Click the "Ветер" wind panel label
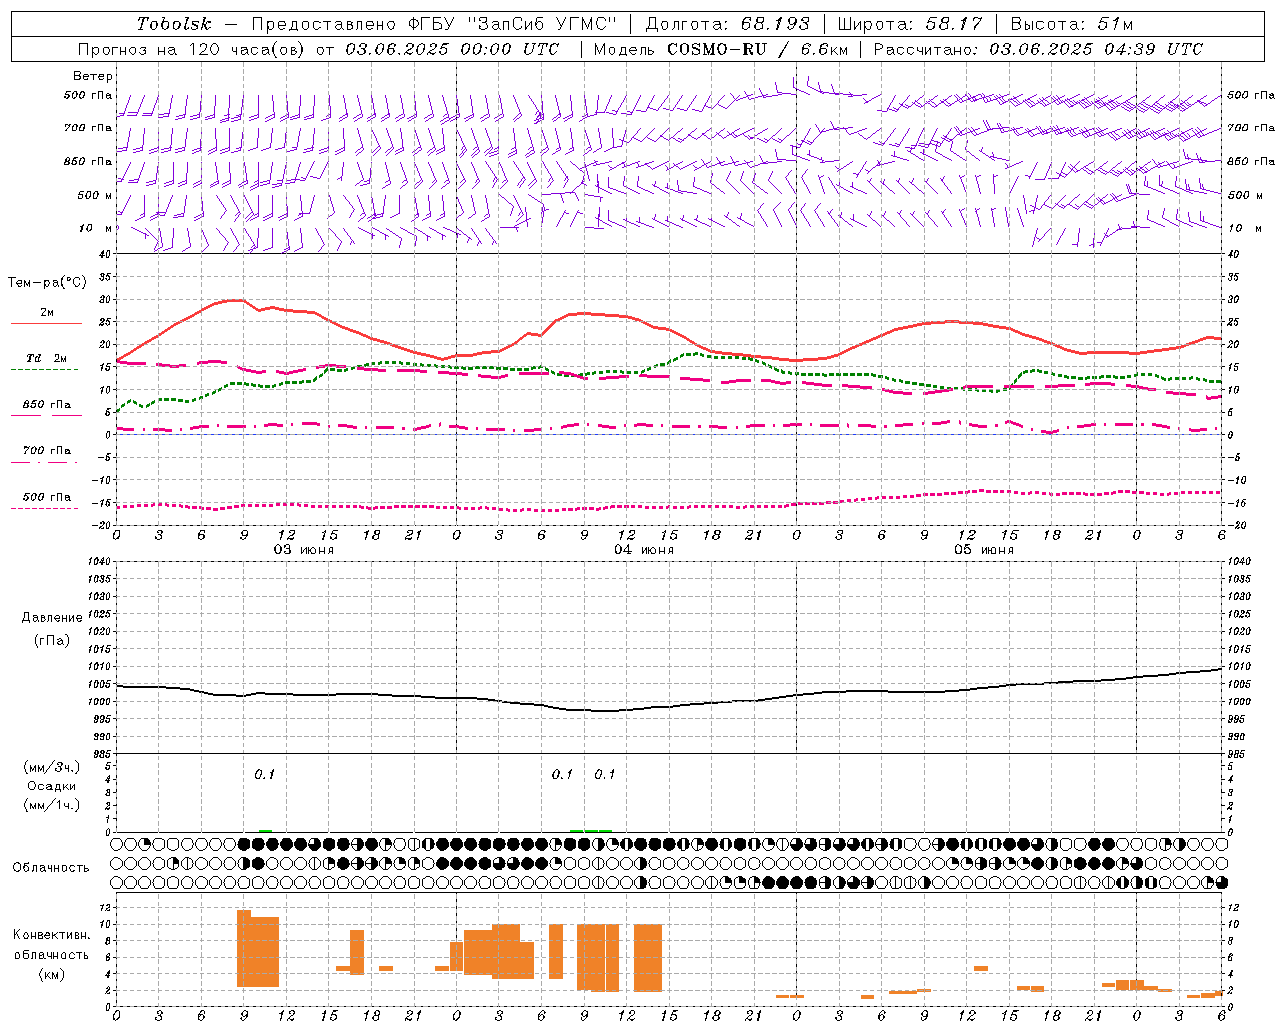Viewport: 1280px width, 1024px height. click(93, 76)
